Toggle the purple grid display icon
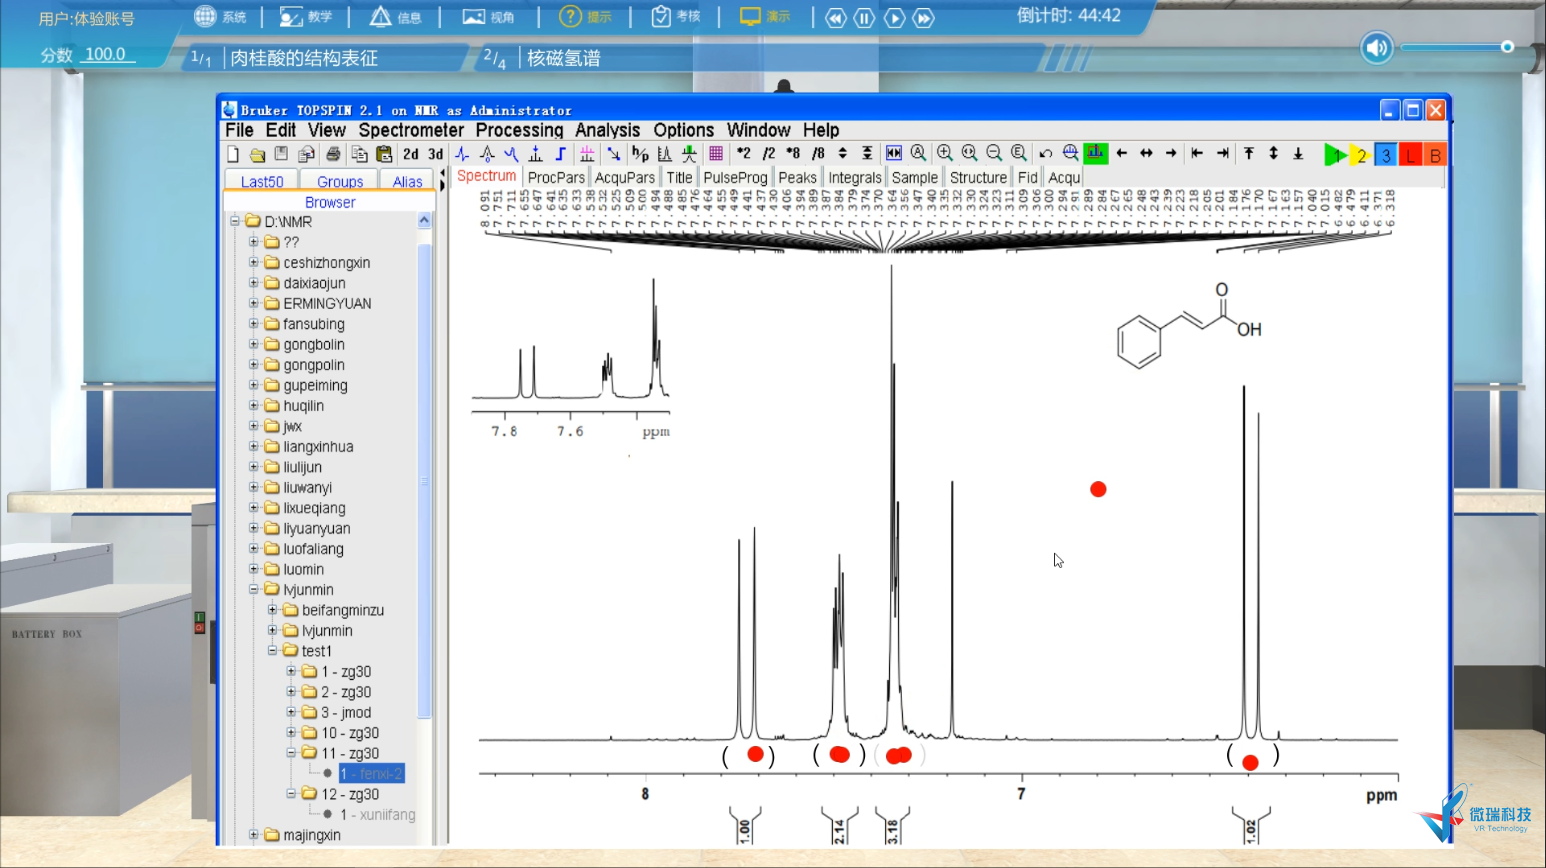Viewport: 1546px width, 868px height. 716,154
